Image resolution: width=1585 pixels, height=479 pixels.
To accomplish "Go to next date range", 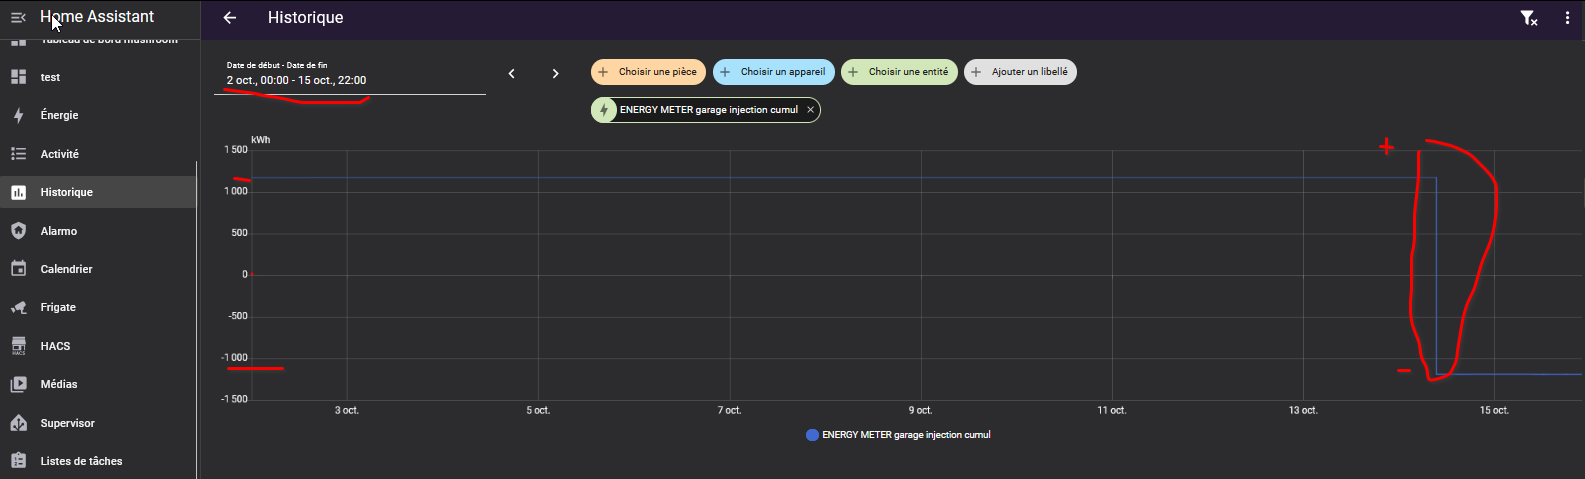I will point(556,73).
